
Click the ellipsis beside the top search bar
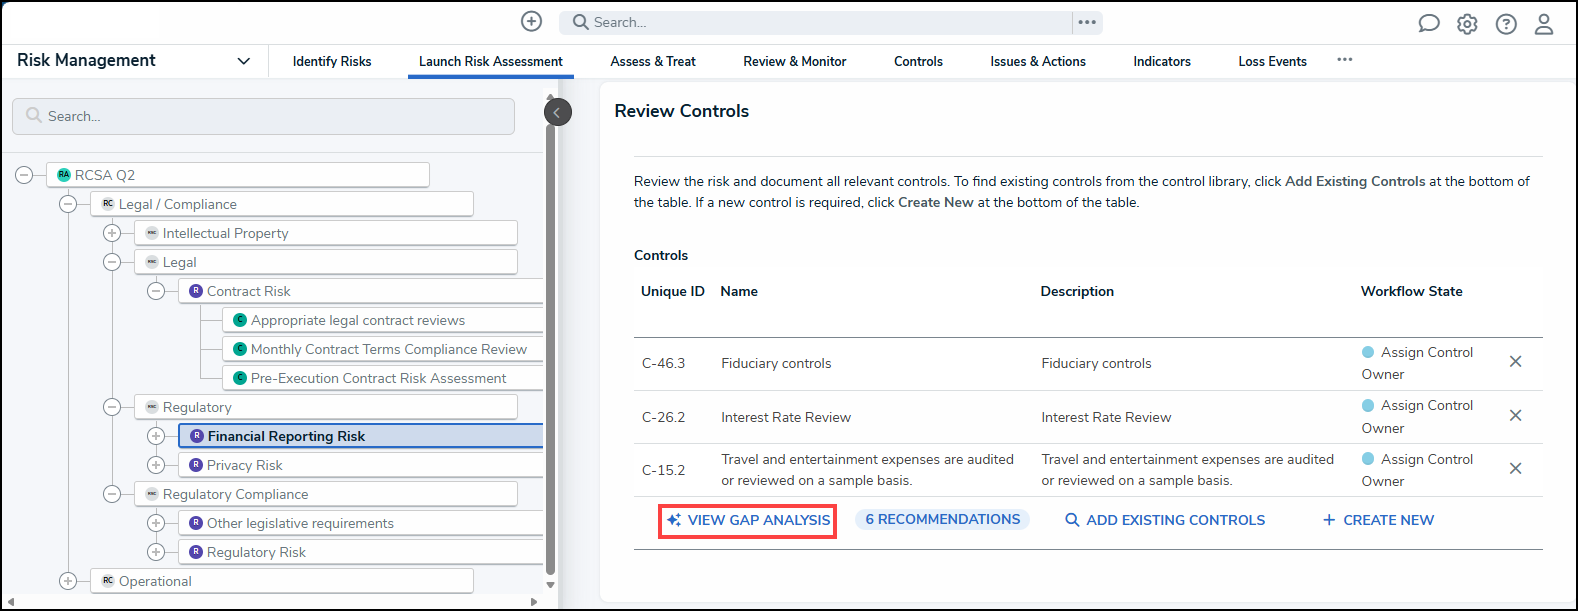1087,22
